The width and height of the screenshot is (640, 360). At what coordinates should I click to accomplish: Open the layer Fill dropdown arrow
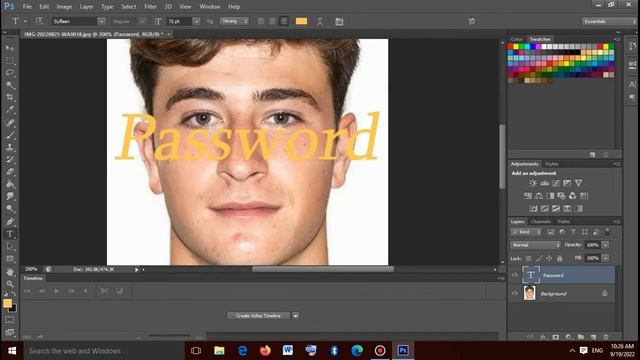point(606,258)
